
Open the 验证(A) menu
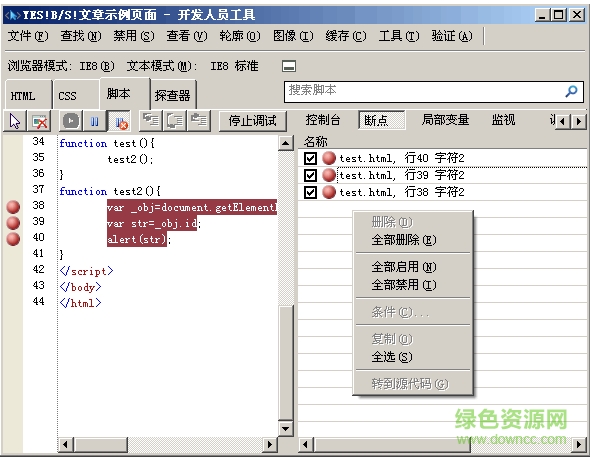tap(452, 36)
